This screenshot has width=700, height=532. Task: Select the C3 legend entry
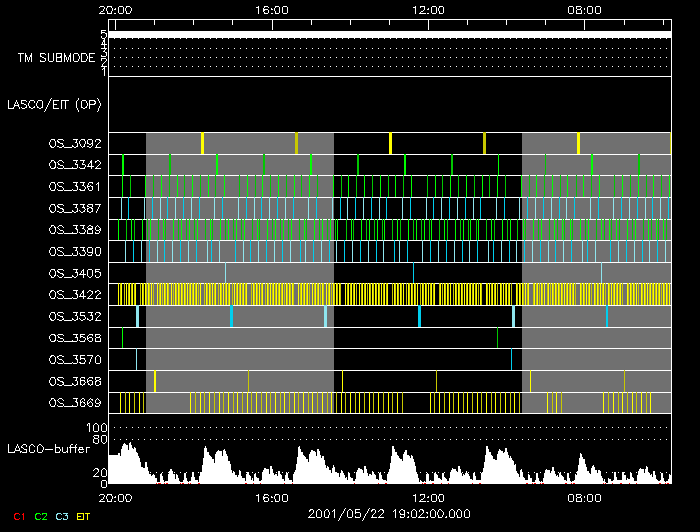tap(62, 517)
